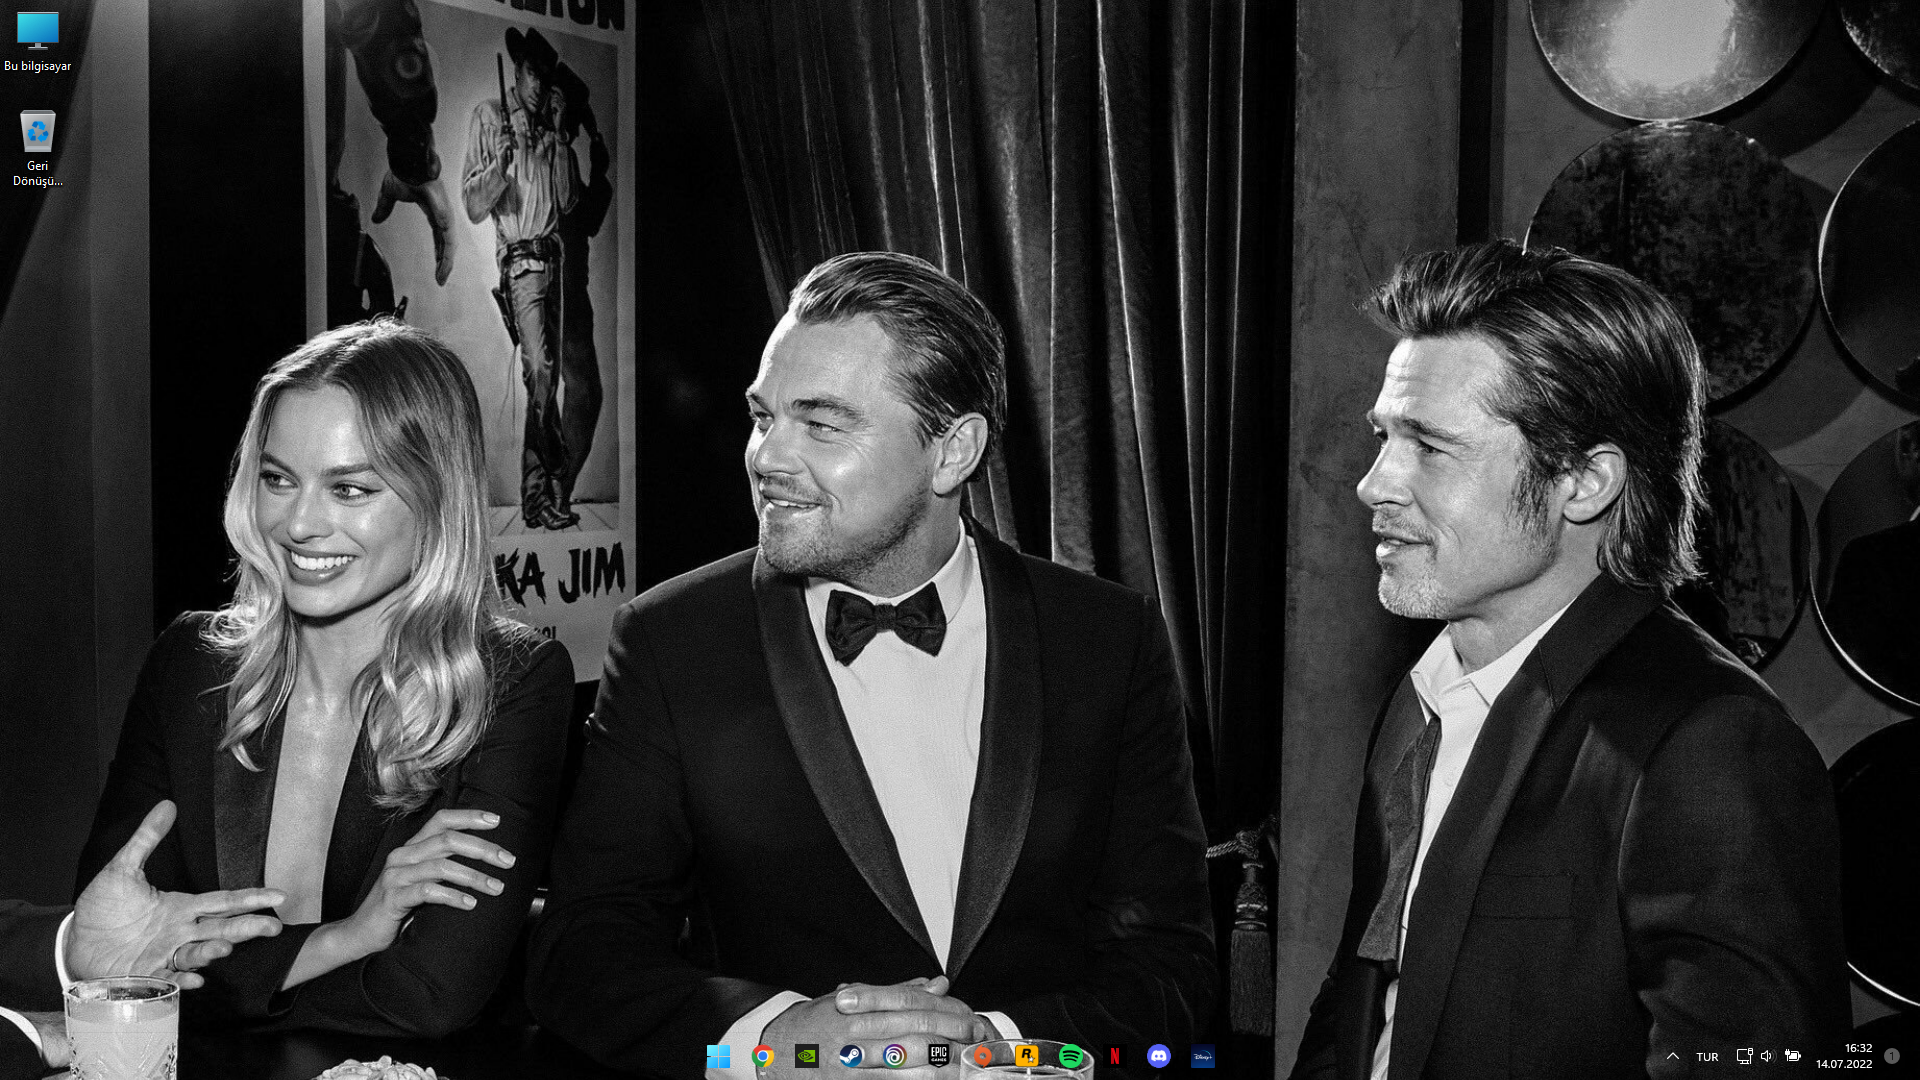Open Spotify from the taskbar
Screen dimensions: 1920x1080
(x=1070, y=1056)
